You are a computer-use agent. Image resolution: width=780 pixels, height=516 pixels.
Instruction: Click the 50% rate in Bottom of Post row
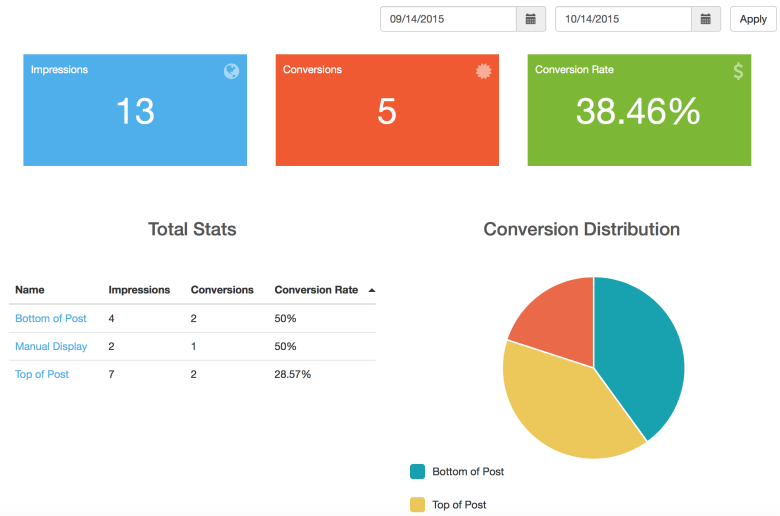286,318
